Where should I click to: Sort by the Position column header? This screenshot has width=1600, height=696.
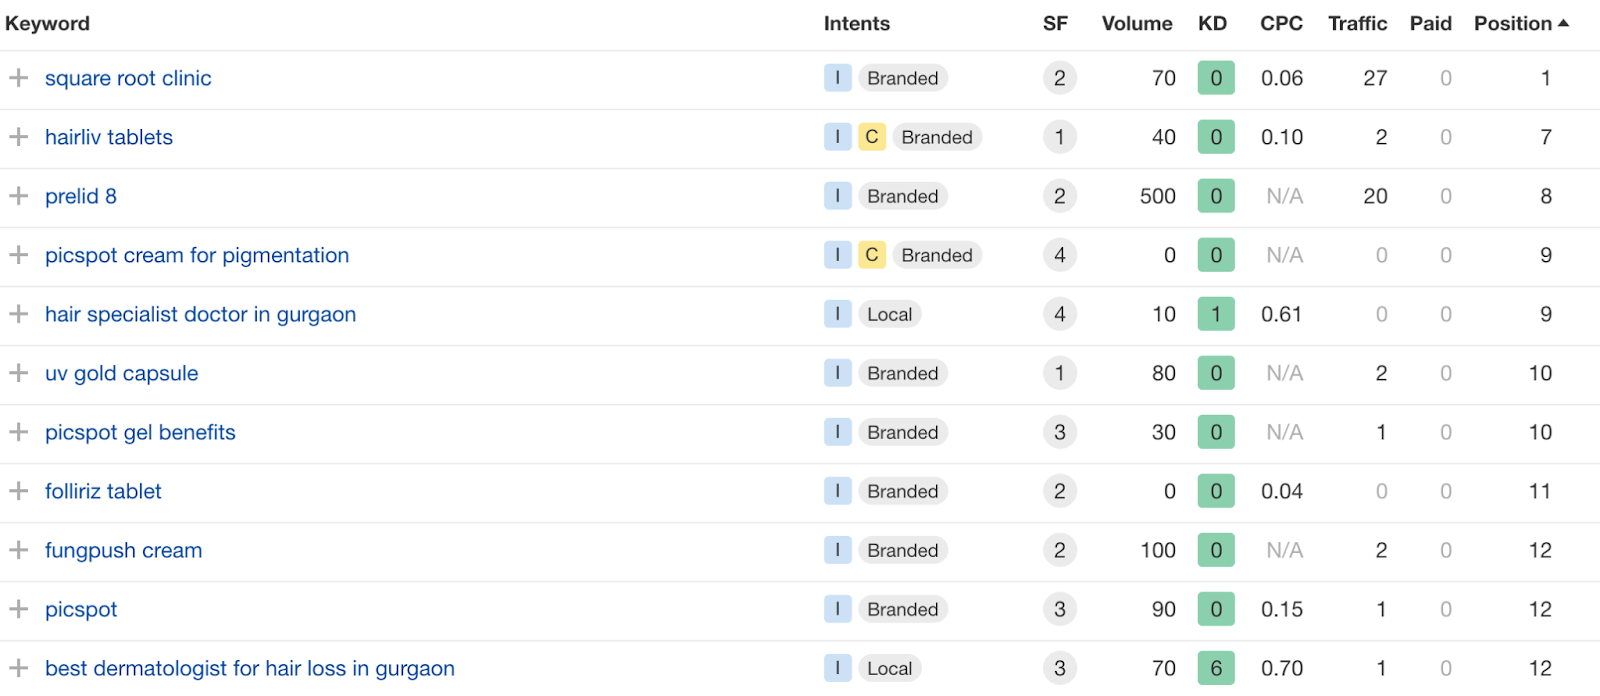tap(1521, 23)
